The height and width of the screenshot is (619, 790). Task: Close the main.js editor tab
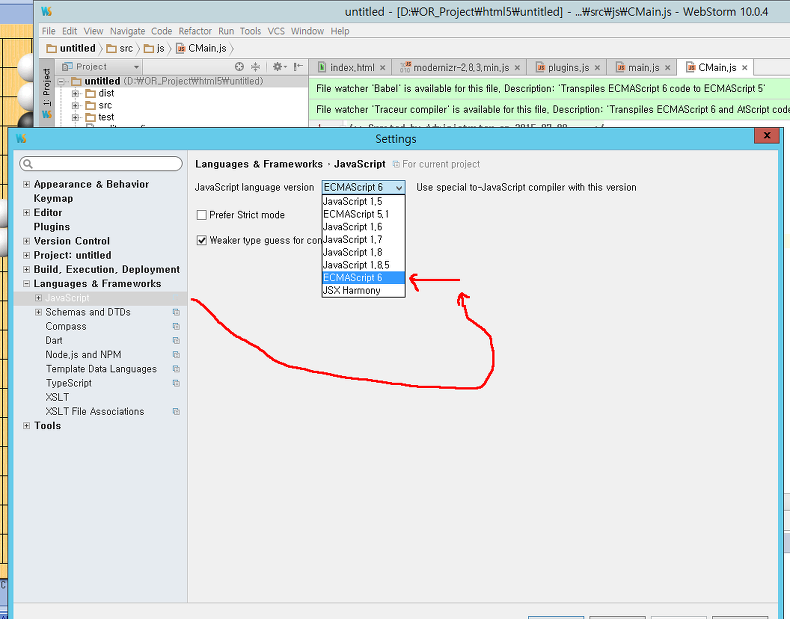668,67
